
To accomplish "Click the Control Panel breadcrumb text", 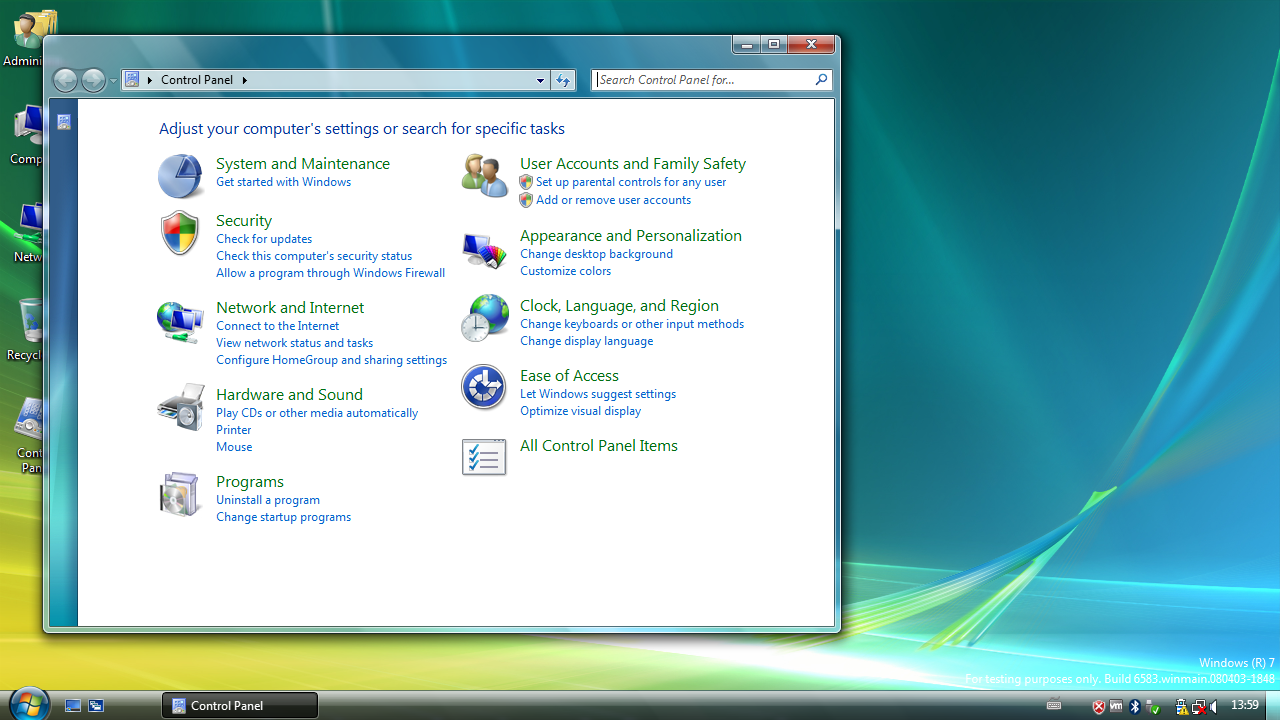I will 197,80.
